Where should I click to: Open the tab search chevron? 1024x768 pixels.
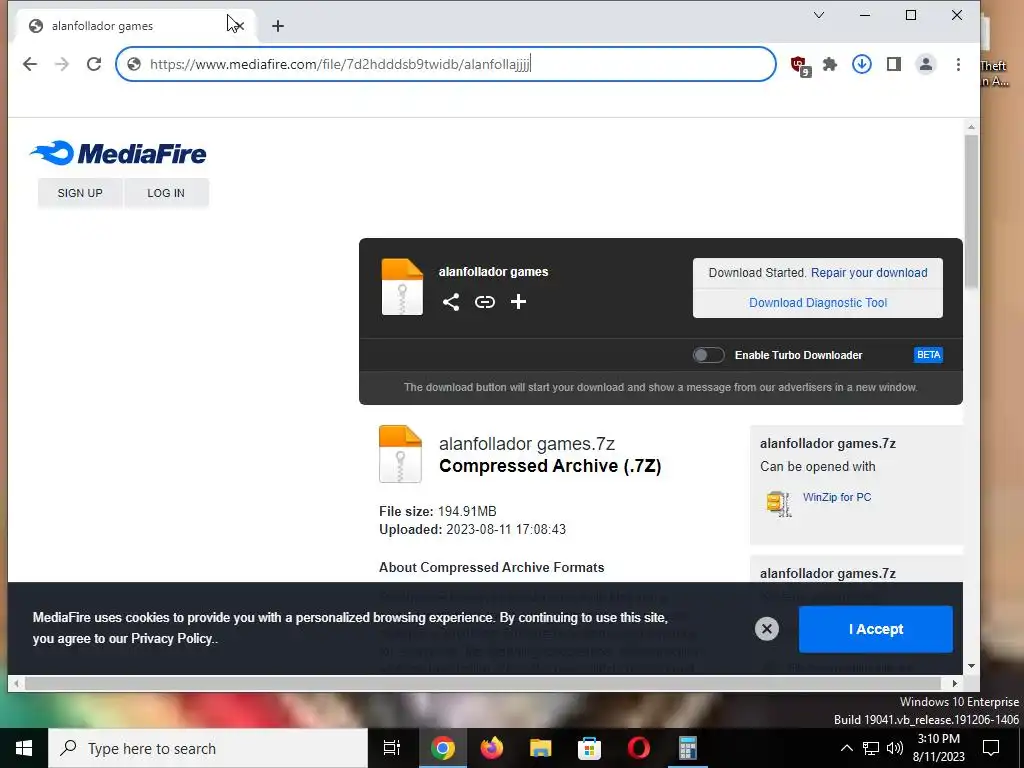point(819,15)
